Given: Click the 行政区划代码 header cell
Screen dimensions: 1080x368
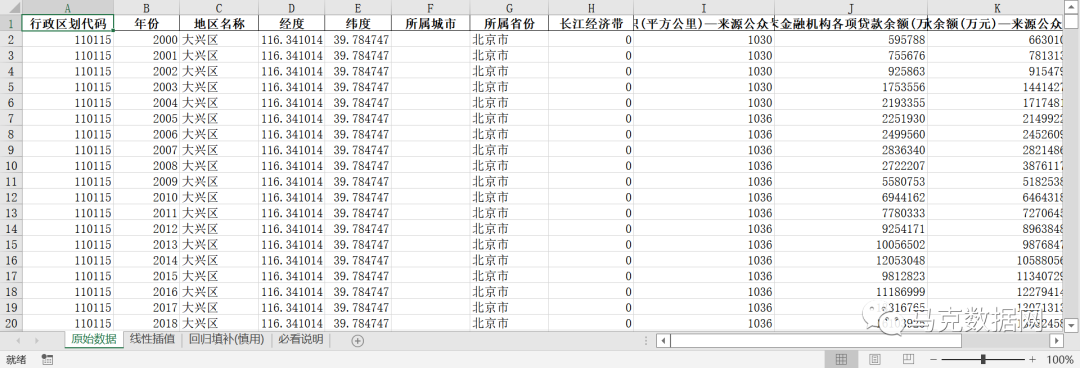Looking at the screenshot, I should 68,23.
